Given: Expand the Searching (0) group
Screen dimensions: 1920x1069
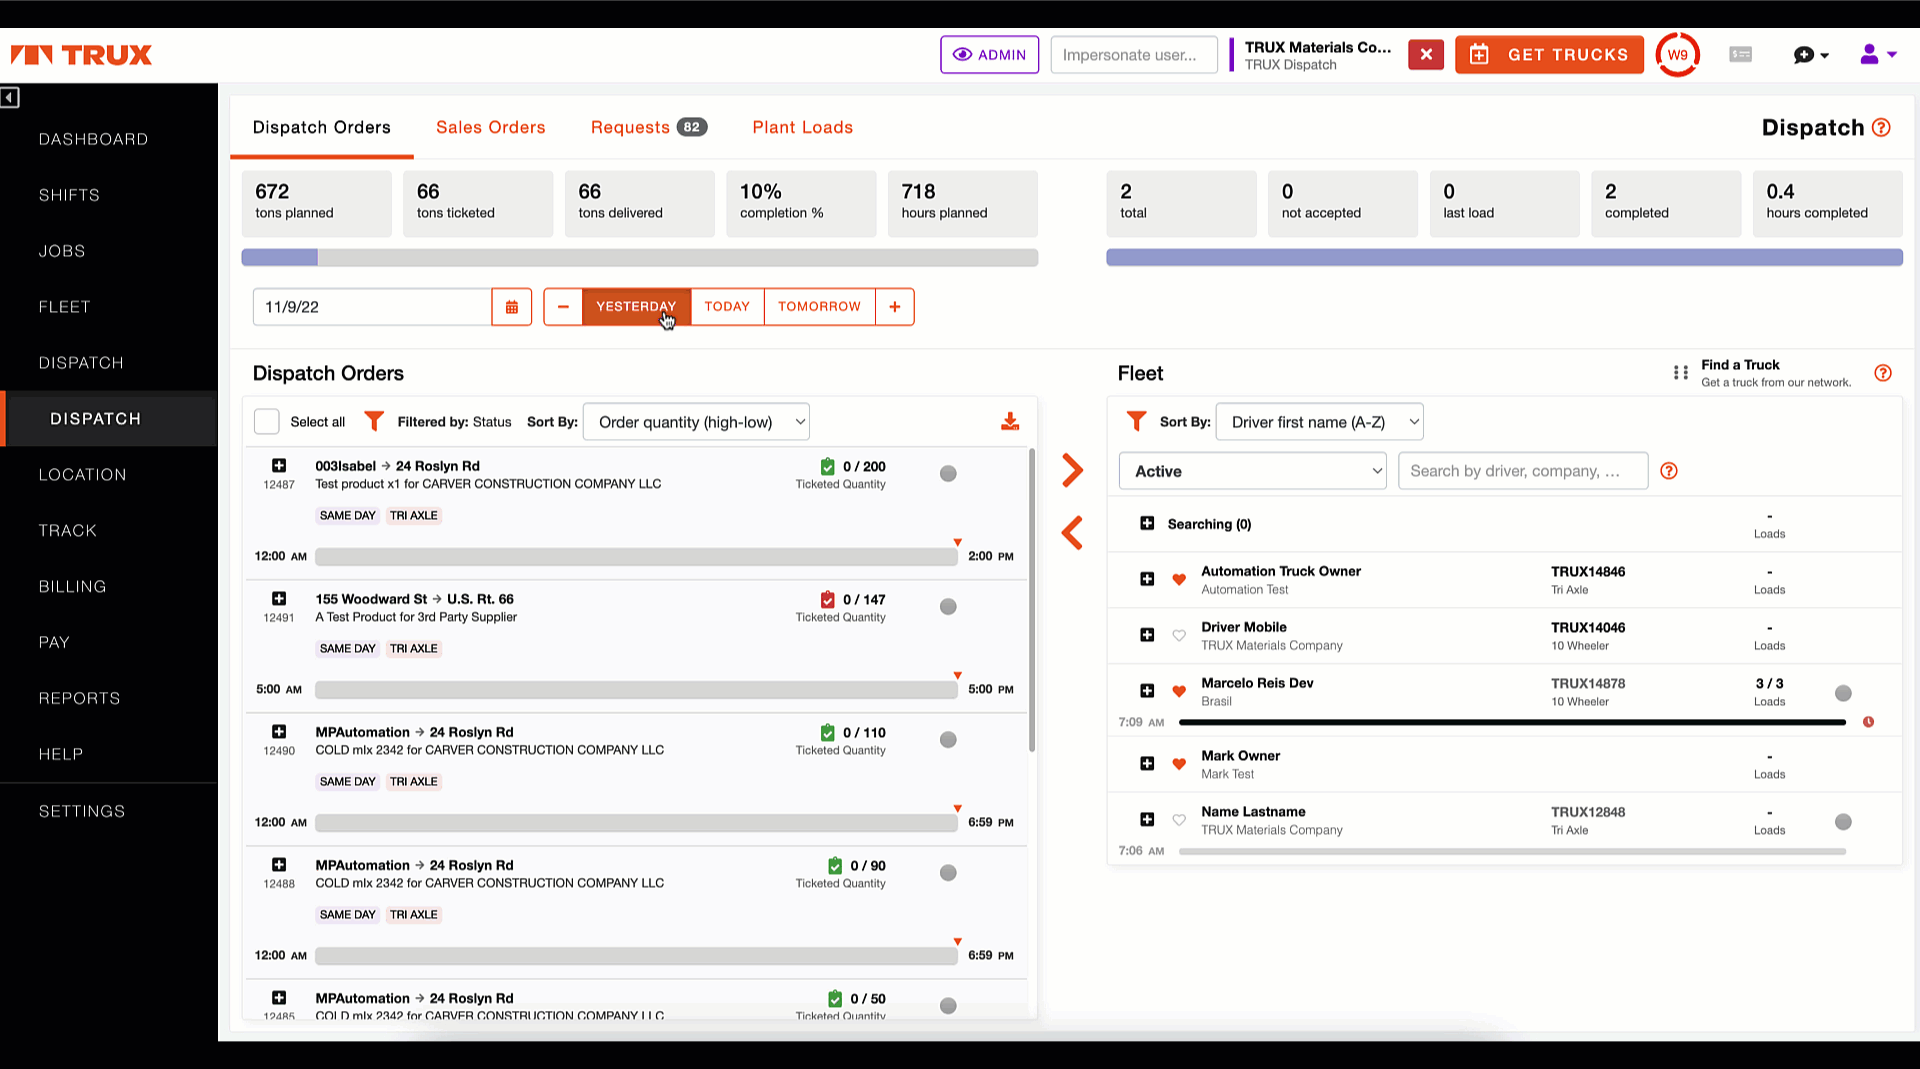Looking at the screenshot, I should (1147, 523).
